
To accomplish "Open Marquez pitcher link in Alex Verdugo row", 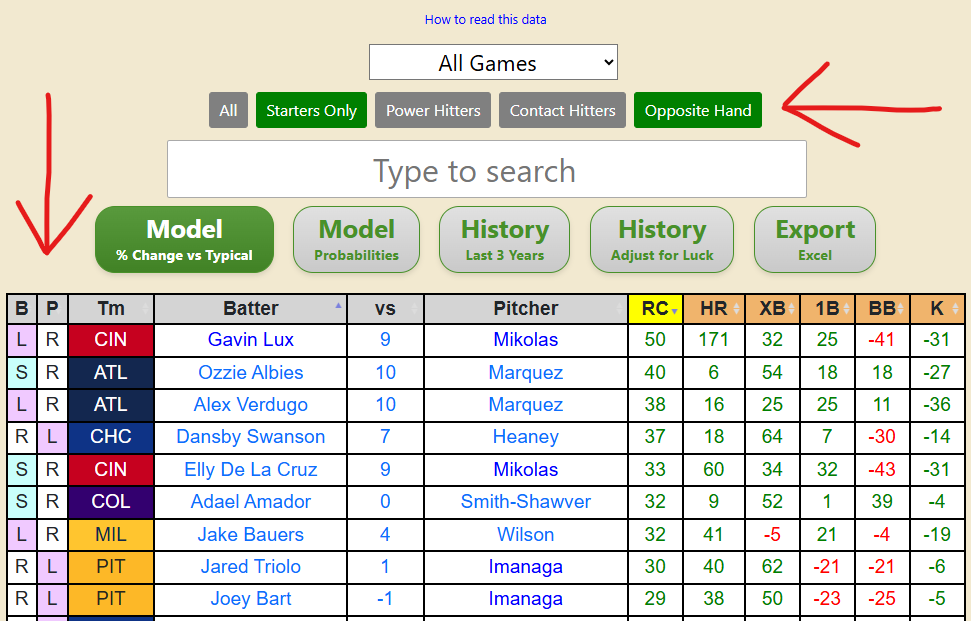I will (526, 405).
